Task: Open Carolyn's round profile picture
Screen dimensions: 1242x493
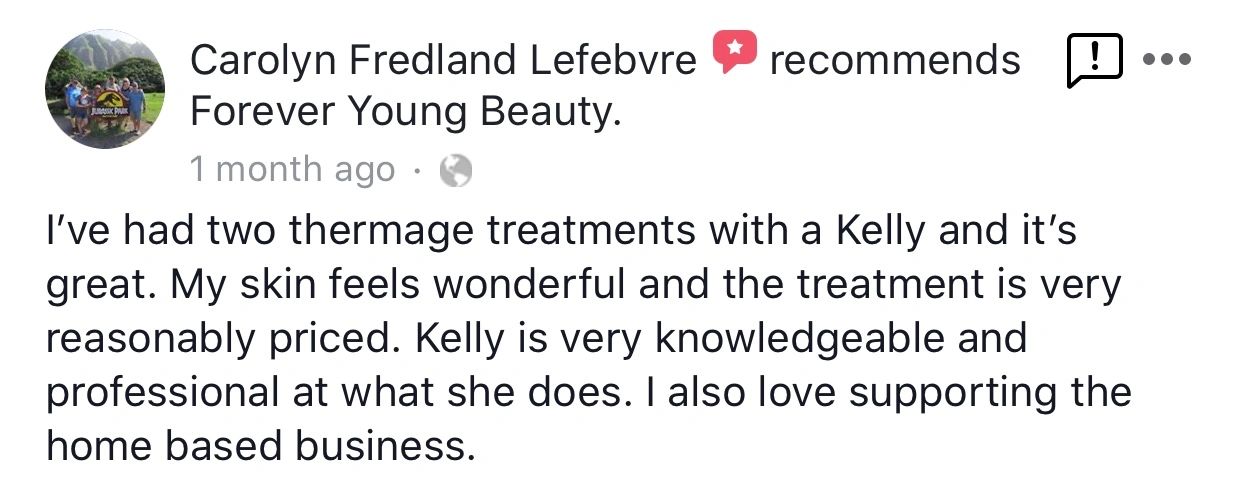Action: [104, 88]
